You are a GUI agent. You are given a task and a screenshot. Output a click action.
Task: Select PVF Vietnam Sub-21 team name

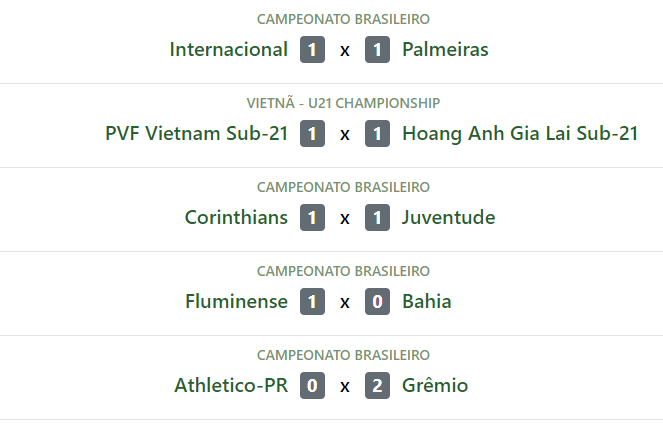coord(196,133)
